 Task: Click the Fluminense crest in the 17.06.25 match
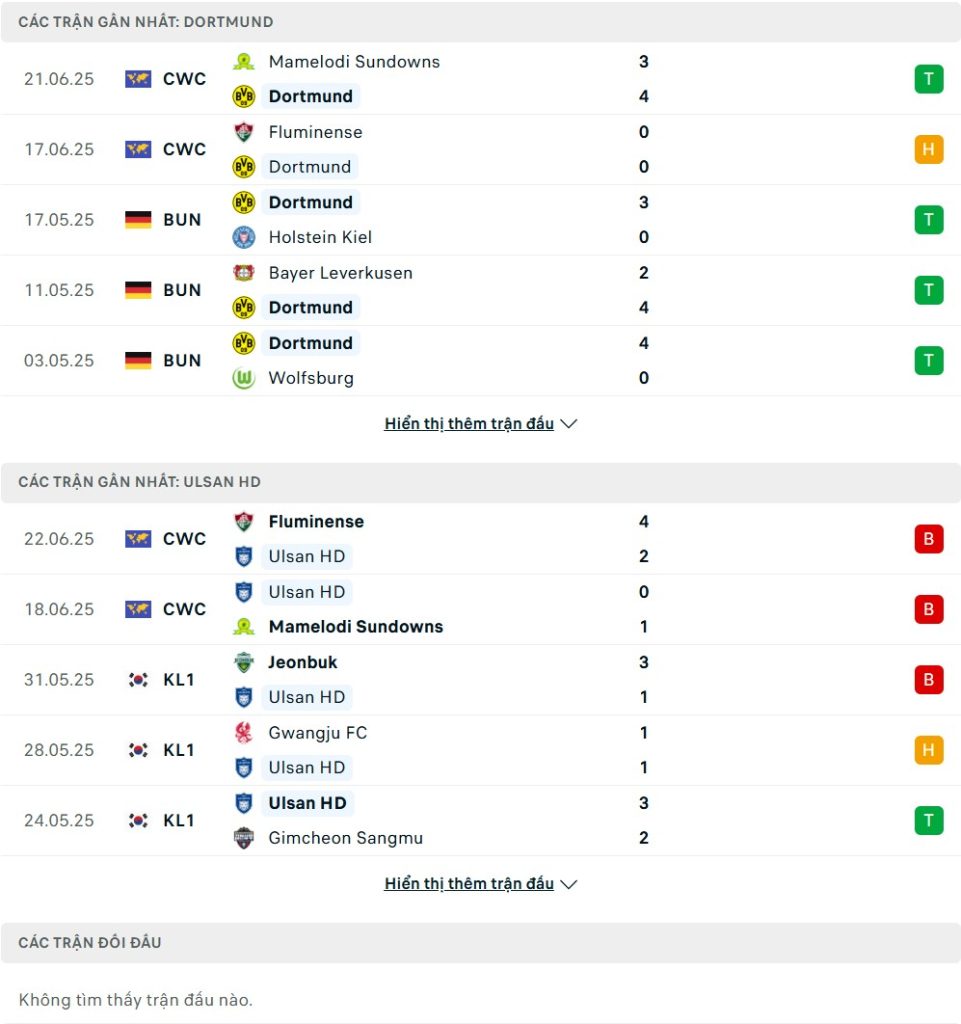[244, 133]
